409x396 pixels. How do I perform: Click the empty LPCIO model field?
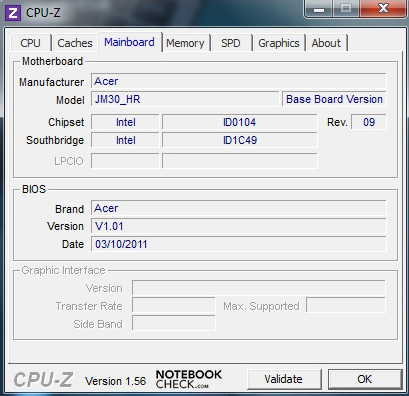(x=239, y=161)
